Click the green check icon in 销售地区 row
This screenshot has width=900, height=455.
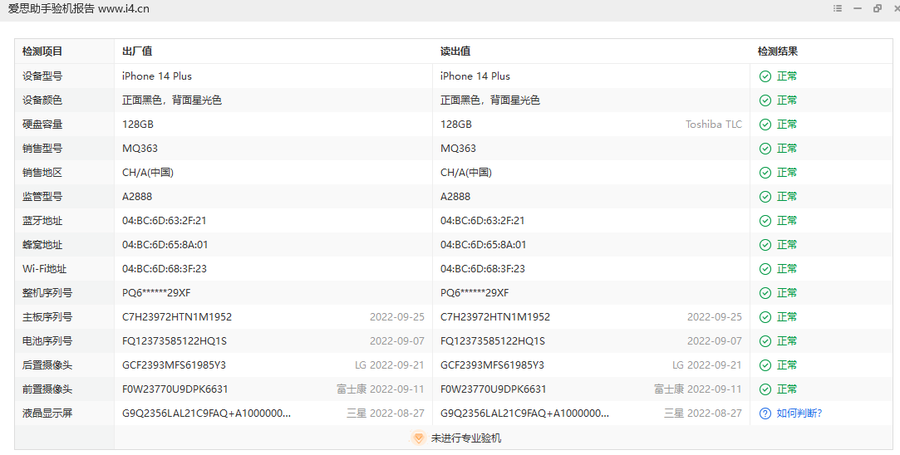pyautogui.click(x=765, y=173)
